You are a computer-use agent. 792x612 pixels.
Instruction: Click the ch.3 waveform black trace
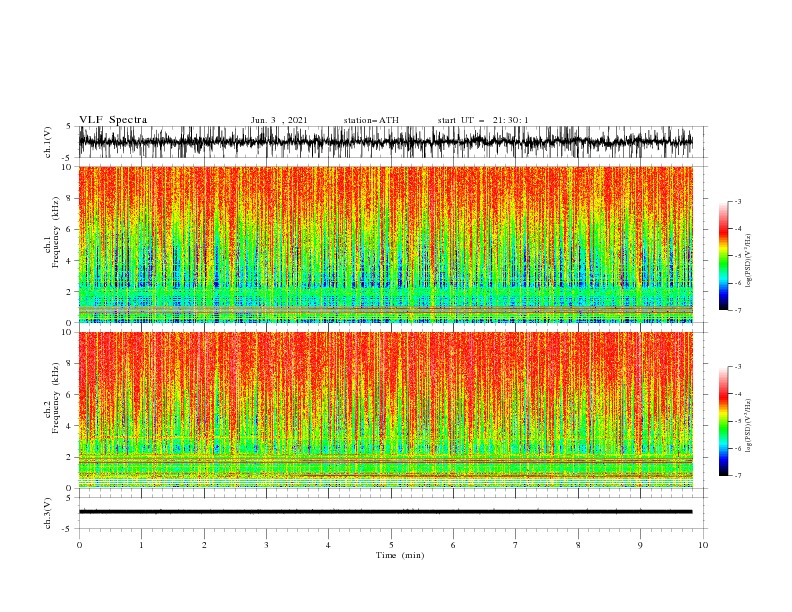point(385,512)
